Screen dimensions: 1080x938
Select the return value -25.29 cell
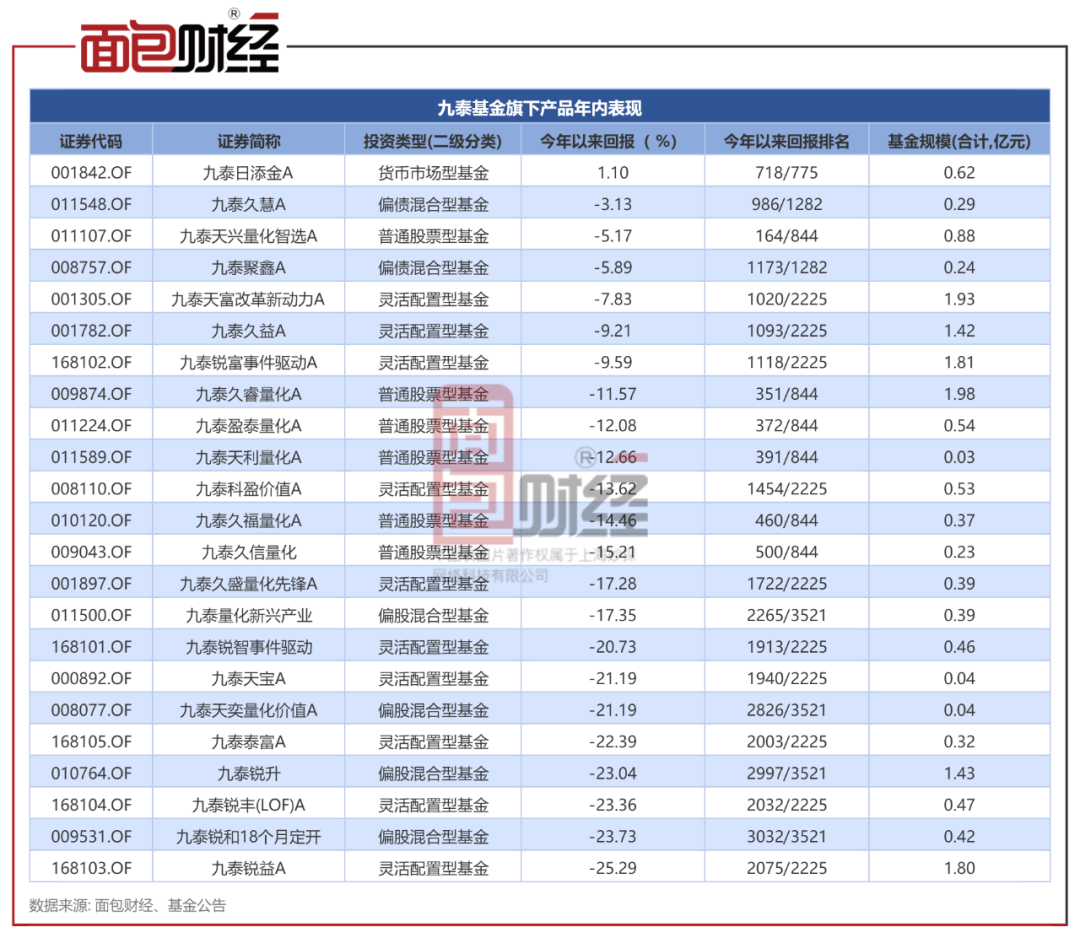(x=613, y=868)
